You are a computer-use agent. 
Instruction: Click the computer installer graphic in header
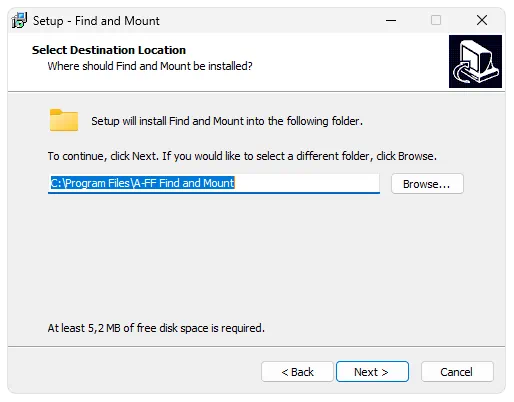tap(475, 61)
